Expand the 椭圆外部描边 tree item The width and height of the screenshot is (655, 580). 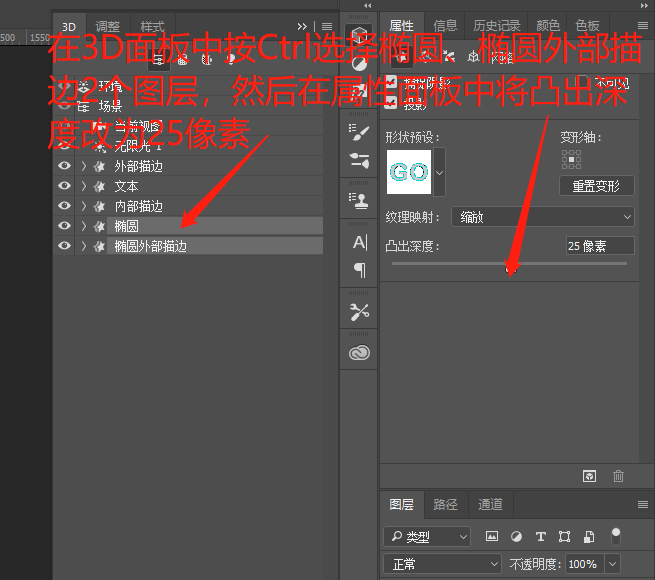pos(84,246)
